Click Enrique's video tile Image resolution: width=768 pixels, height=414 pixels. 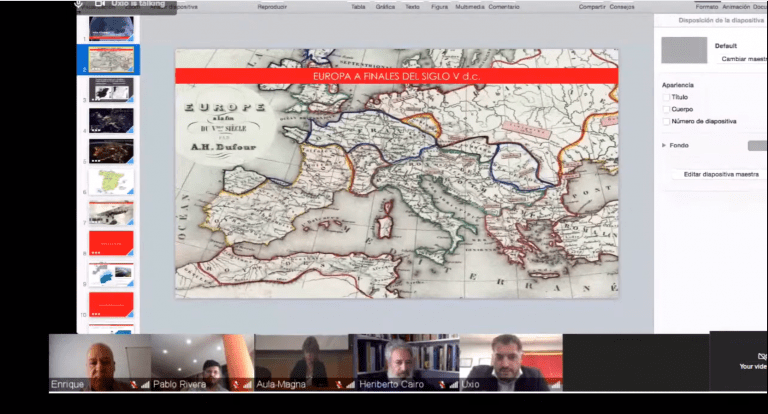tap(100, 363)
